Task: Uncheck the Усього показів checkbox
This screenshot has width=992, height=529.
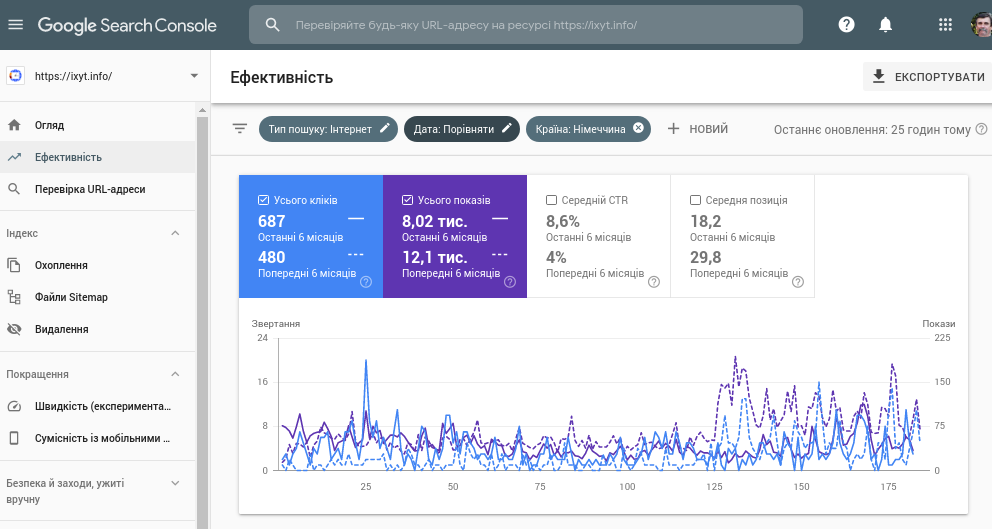Action: pyautogui.click(x=407, y=200)
